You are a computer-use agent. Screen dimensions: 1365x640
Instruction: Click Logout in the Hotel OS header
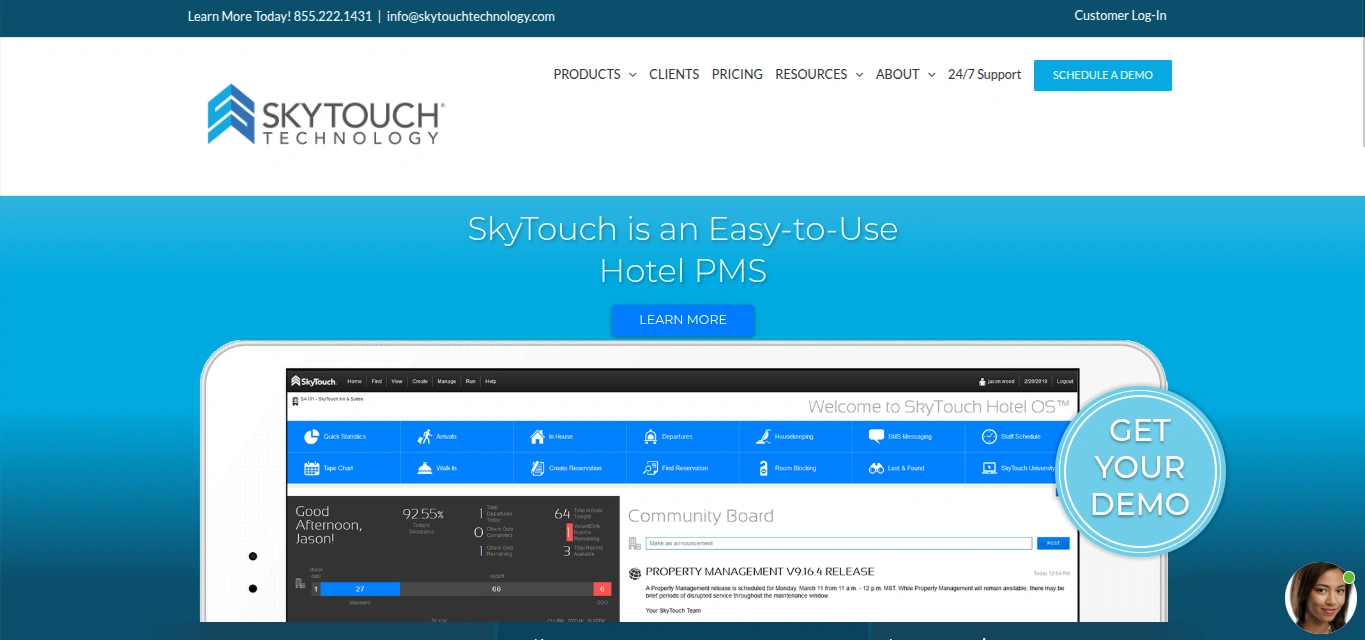[1065, 381]
